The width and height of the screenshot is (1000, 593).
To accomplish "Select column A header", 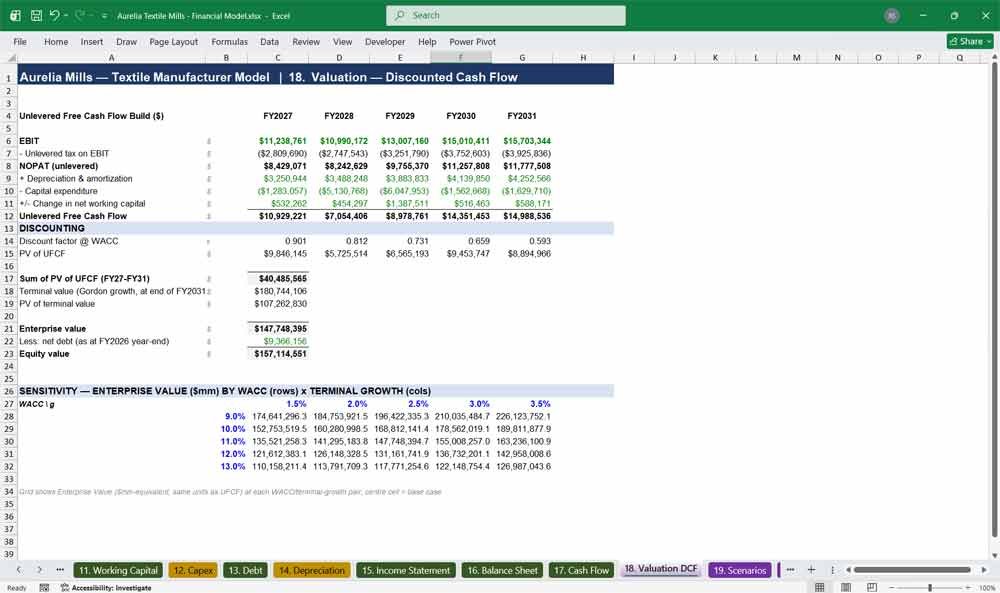I will click(111, 57).
